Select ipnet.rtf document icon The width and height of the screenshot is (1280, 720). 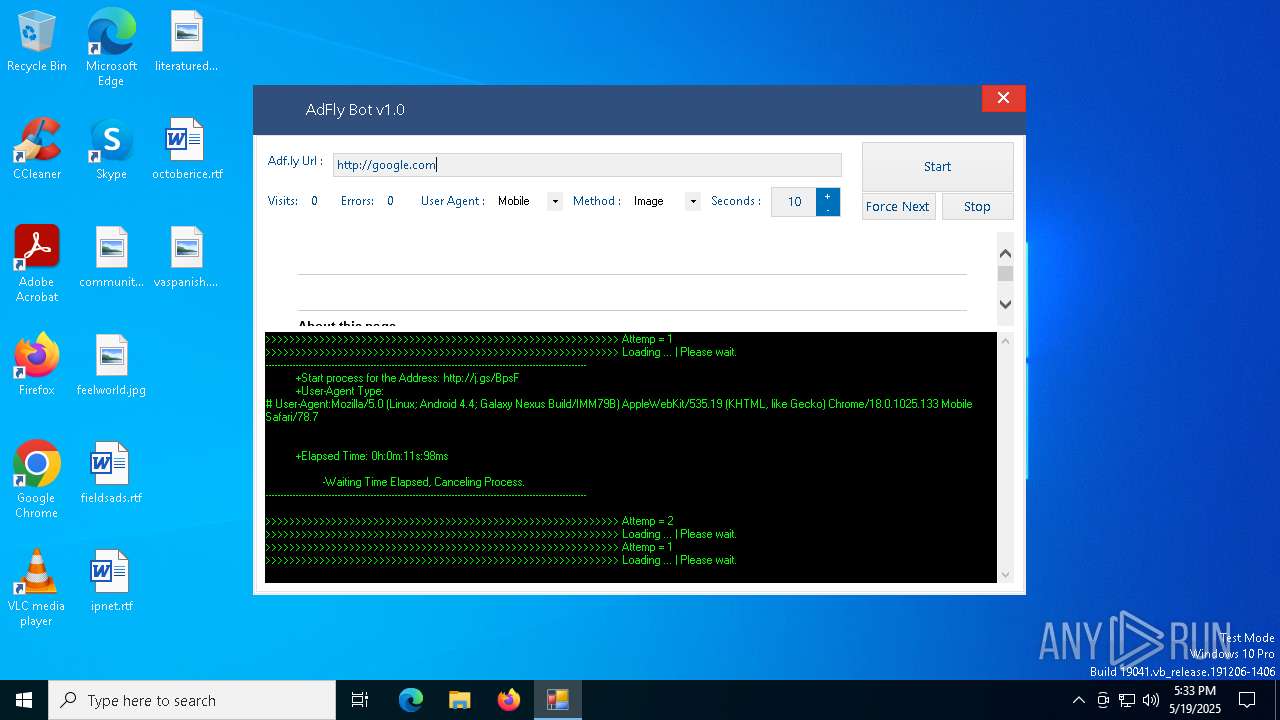111,581
